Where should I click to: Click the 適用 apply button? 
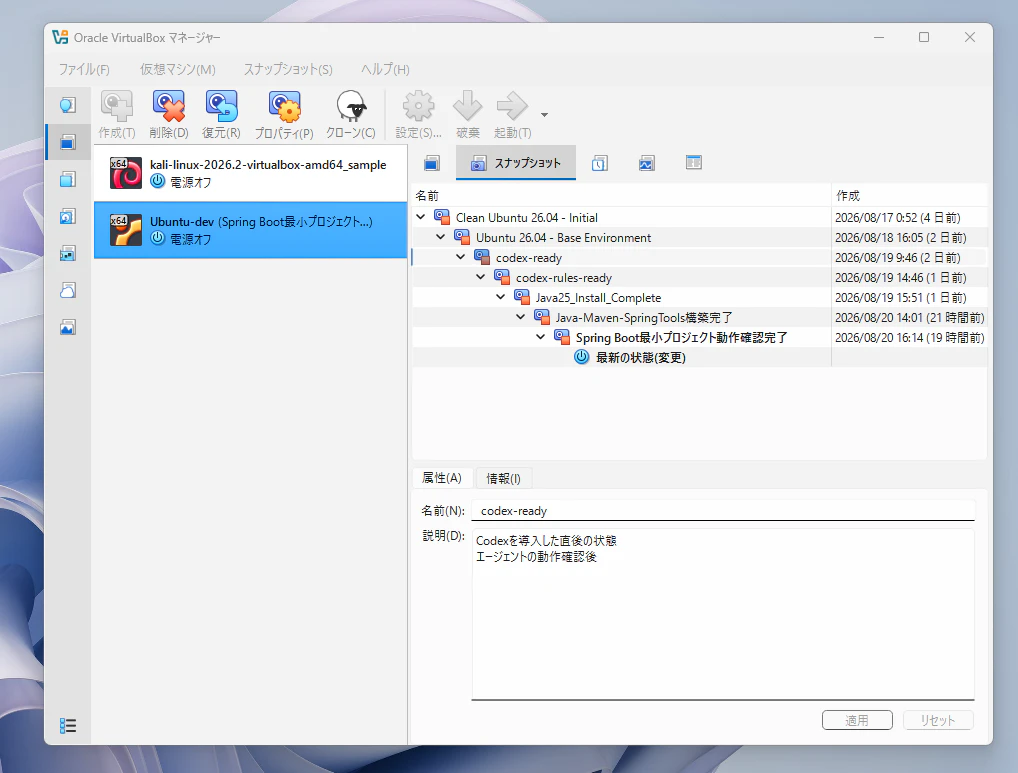857,720
